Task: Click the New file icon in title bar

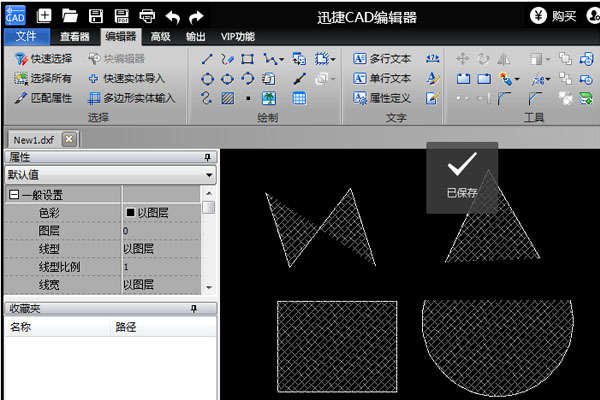Action: tap(44, 16)
